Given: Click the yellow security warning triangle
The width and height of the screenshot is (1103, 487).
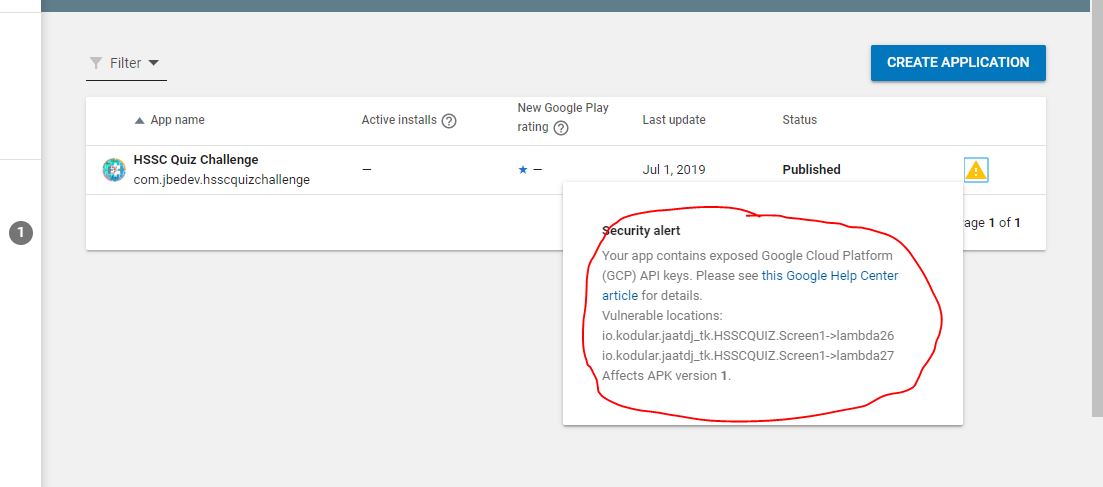Looking at the screenshot, I should (x=976, y=170).
